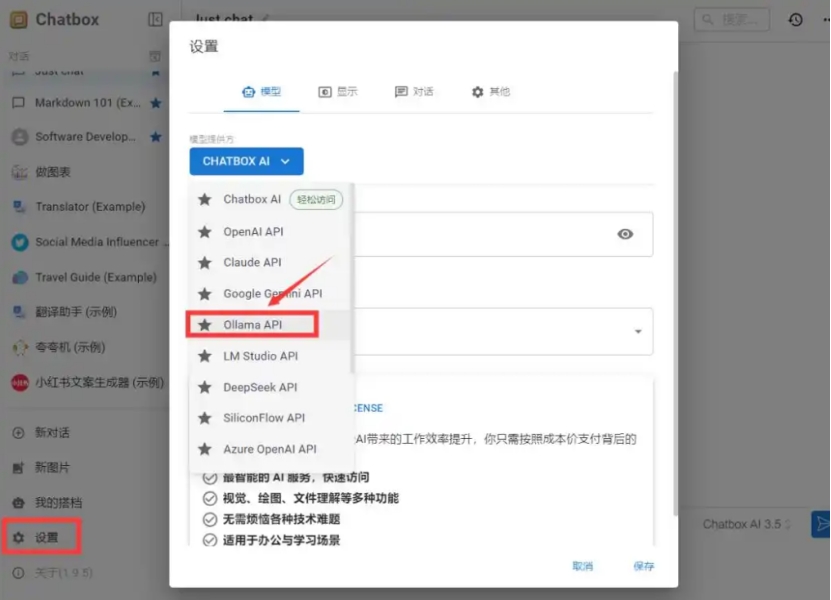Toggle star on Markdown 101 conversation
Image resolution: width=831 pixels, height=600 pixels.
[x=156, y=103]
